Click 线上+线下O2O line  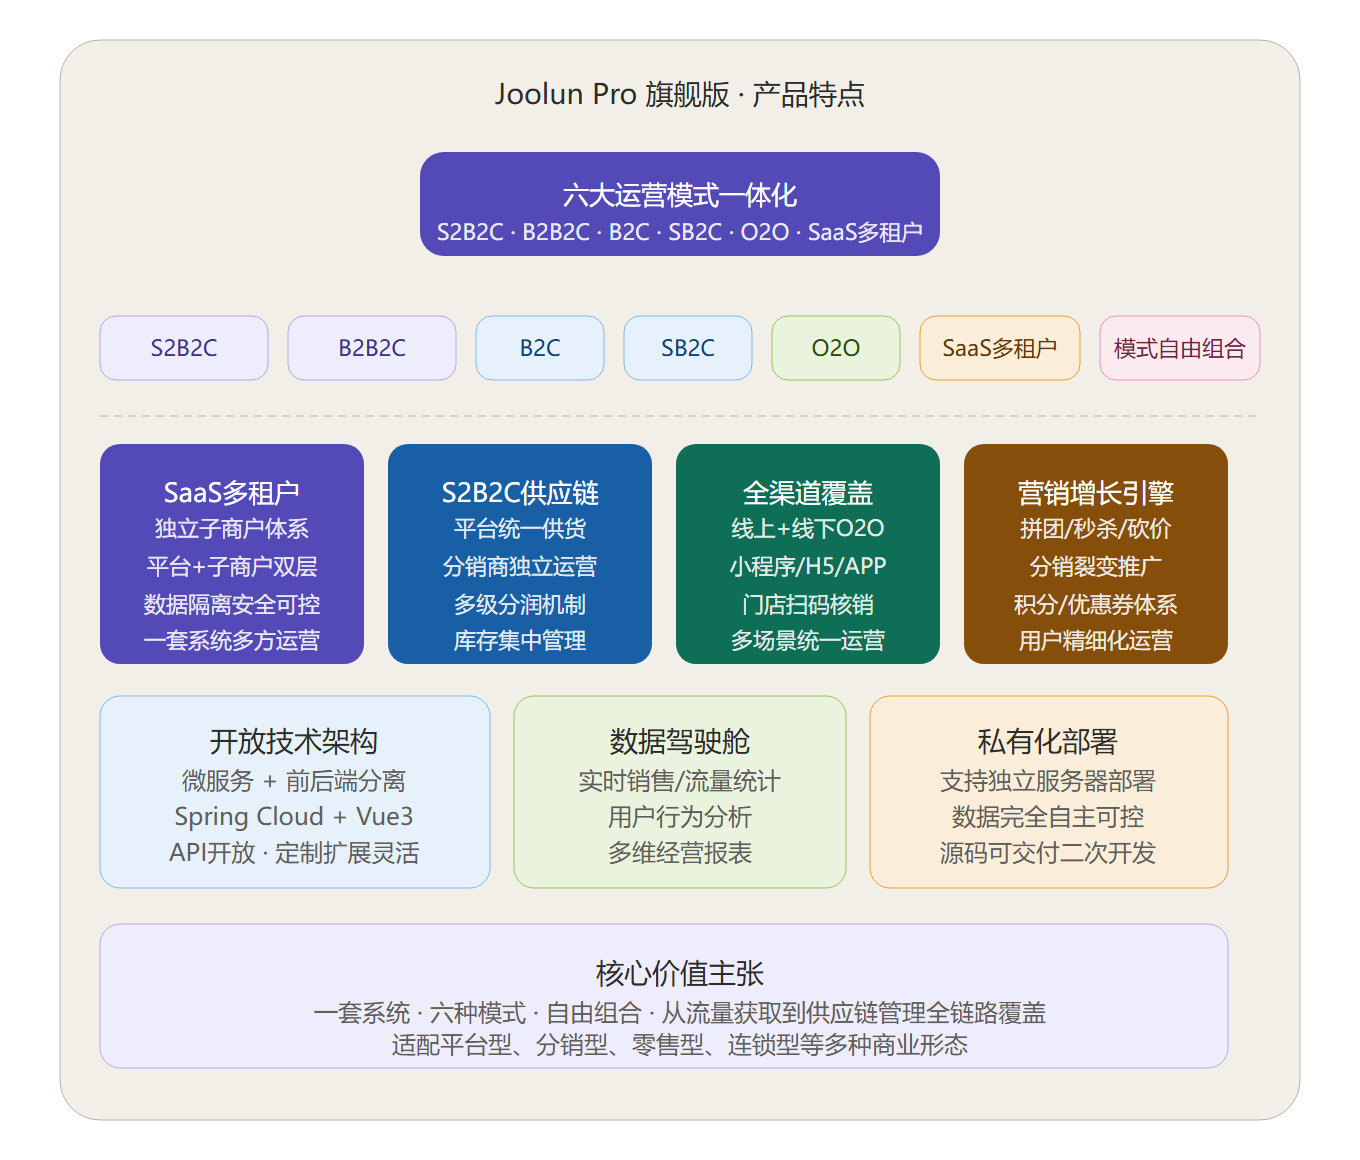(808, 529)
